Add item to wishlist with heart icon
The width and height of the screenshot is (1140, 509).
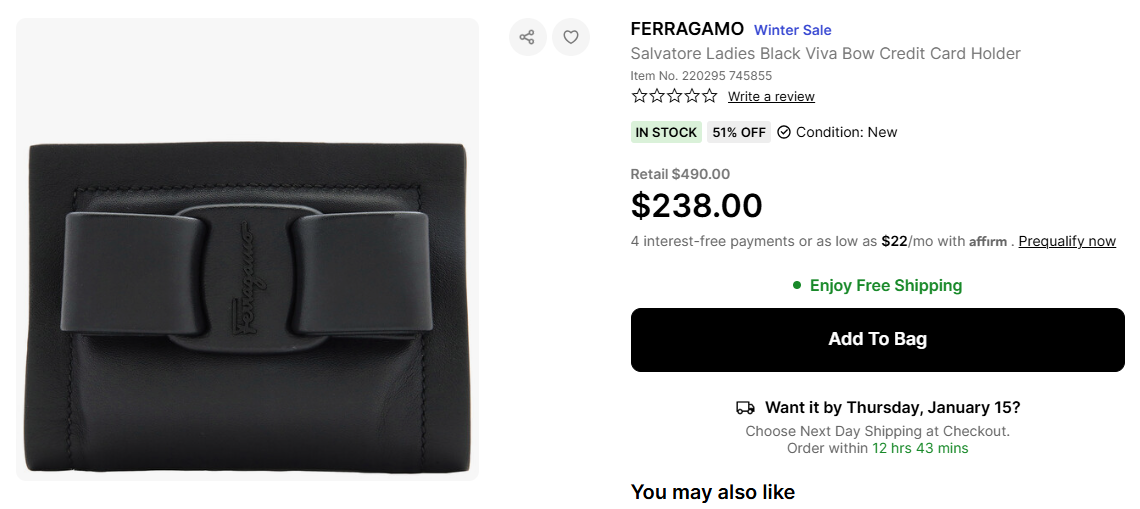pyautogui.click(x=571, y=37)
